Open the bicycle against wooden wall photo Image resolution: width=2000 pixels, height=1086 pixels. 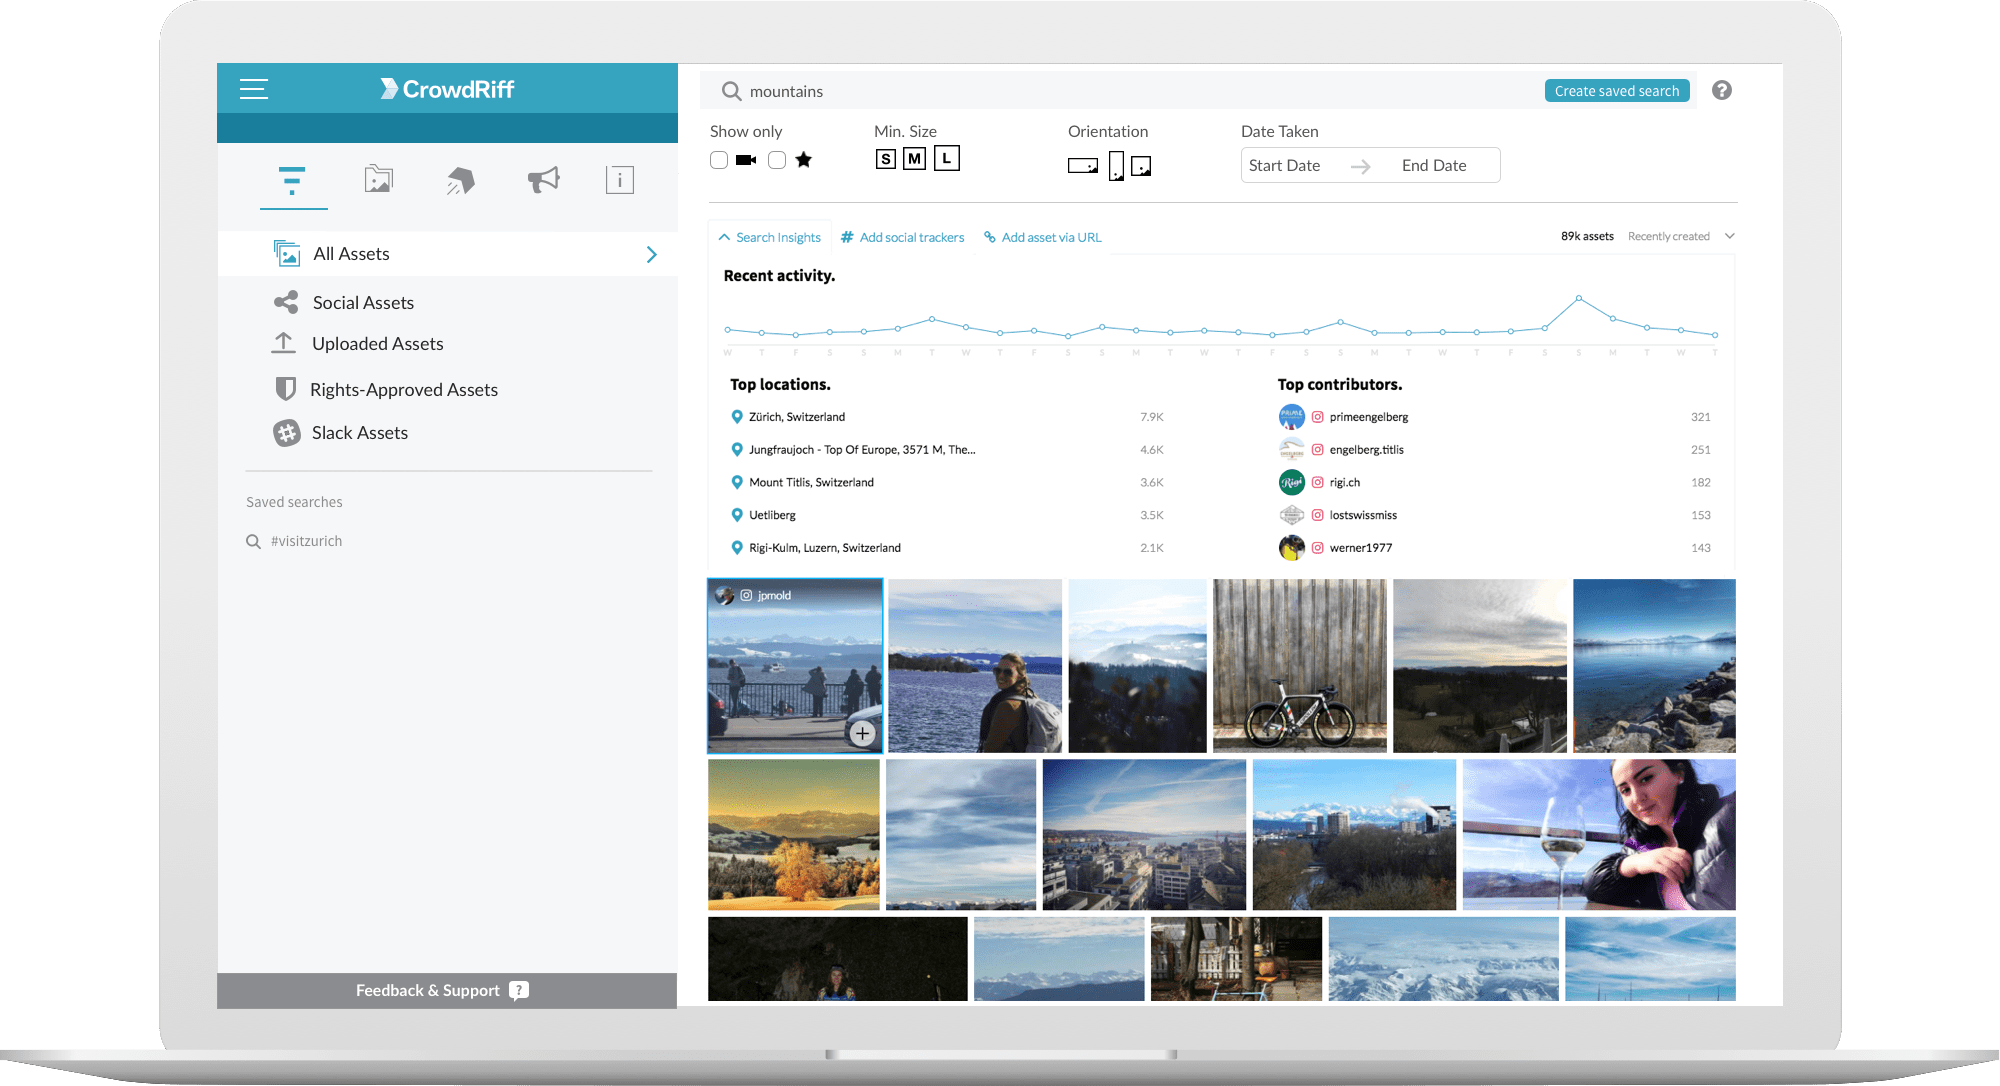1300,666
